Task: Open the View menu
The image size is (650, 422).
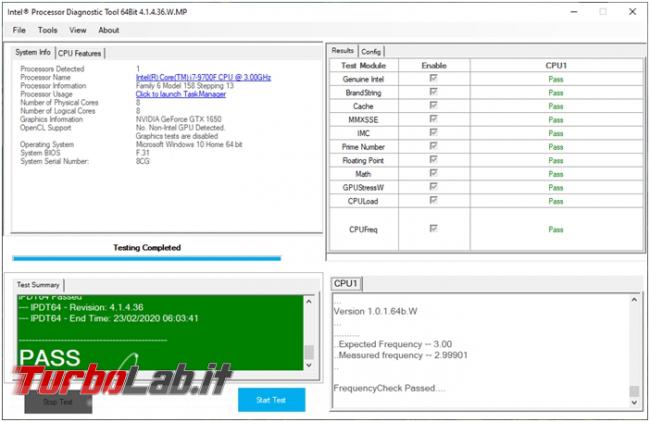Action: coord(78,30)
